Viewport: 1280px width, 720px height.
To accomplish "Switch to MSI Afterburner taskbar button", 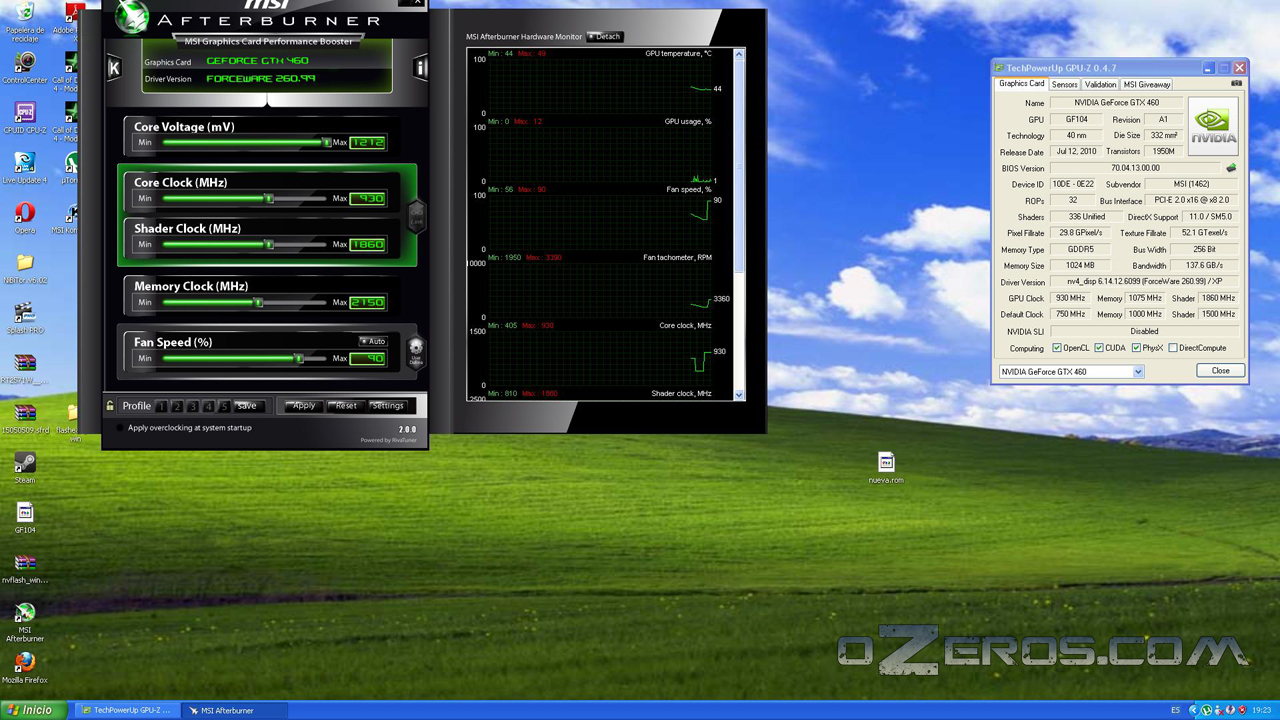I will (x=236, y=710).
